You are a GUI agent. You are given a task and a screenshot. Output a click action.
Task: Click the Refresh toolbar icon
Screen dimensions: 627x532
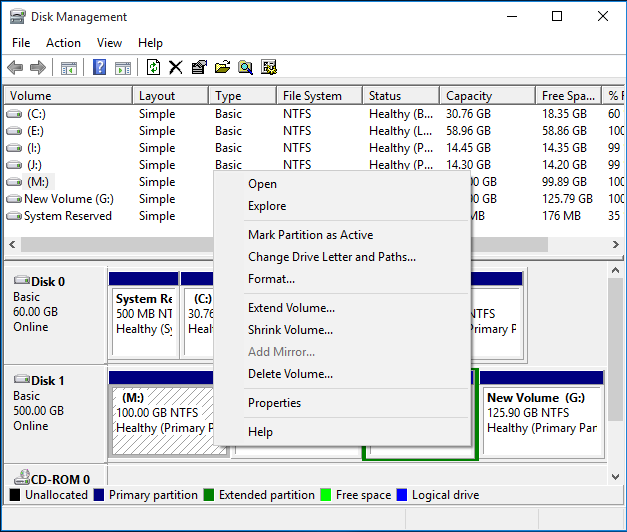click(x=153, y=67)
